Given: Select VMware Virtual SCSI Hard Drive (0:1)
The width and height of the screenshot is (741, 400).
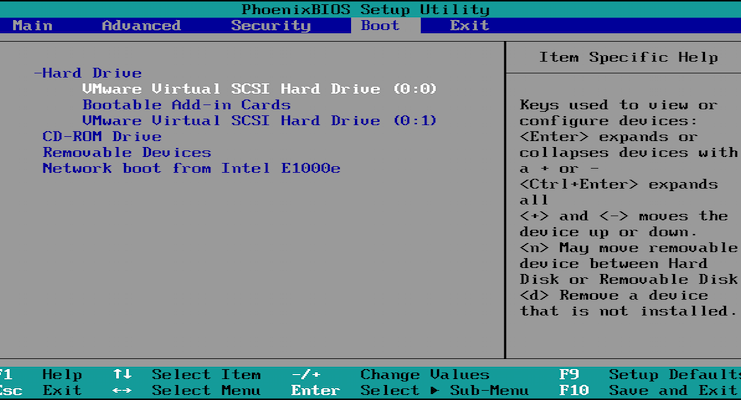Looking at the screenshot, I should [259, 121].
